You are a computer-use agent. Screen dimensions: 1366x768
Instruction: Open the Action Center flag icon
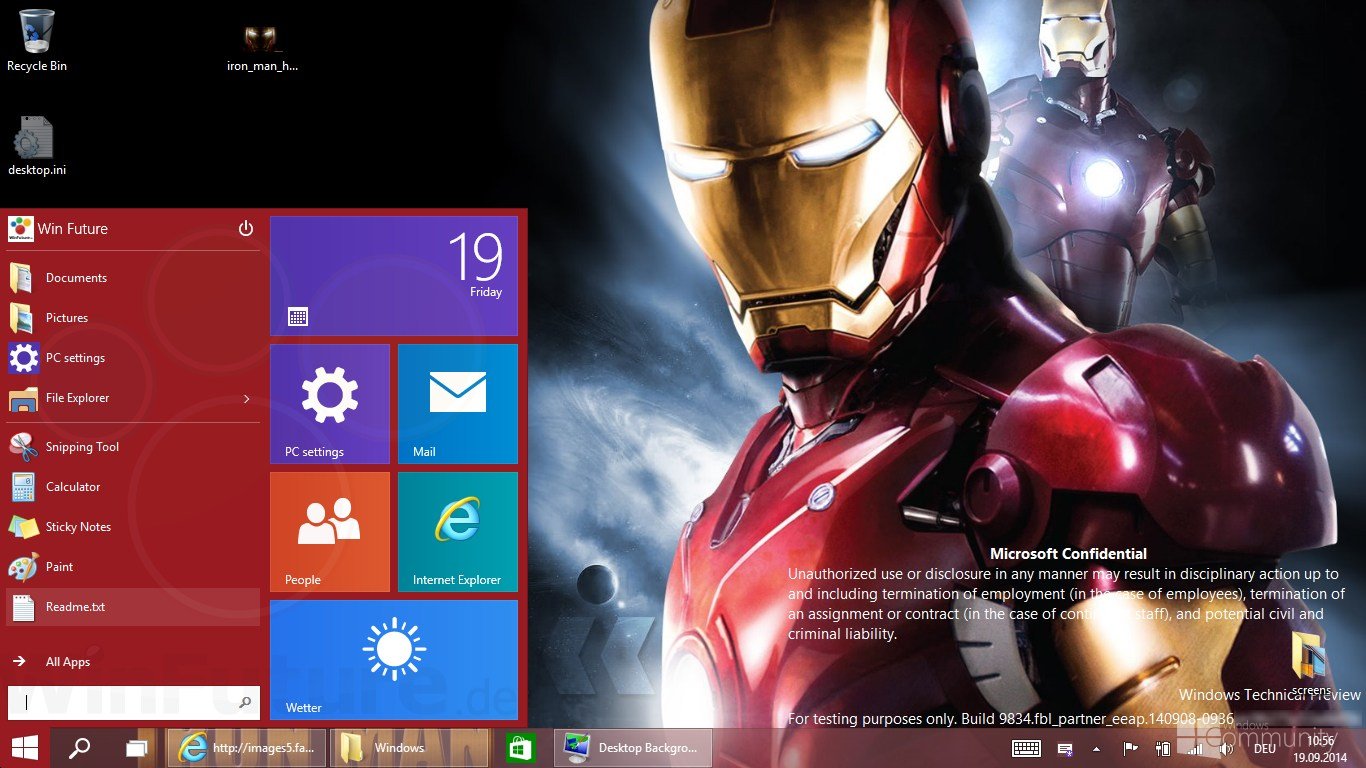tap(1131, 748)
